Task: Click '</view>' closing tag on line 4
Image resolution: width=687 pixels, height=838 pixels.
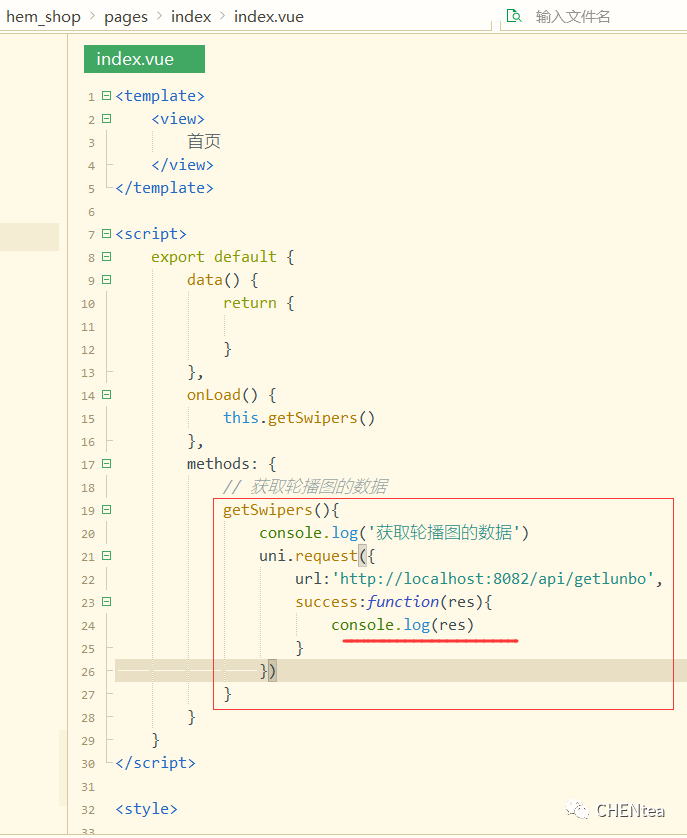Action: click(182, 165)
